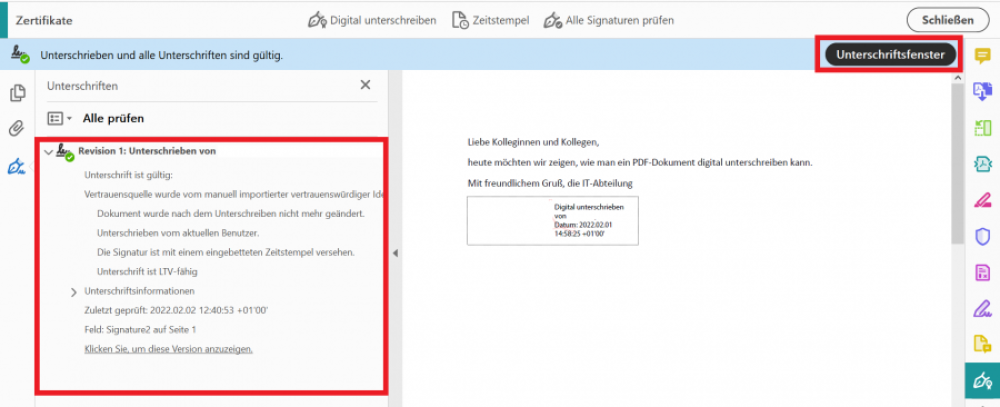Open the purple Fill & Sign pen tool

(982, 308)
